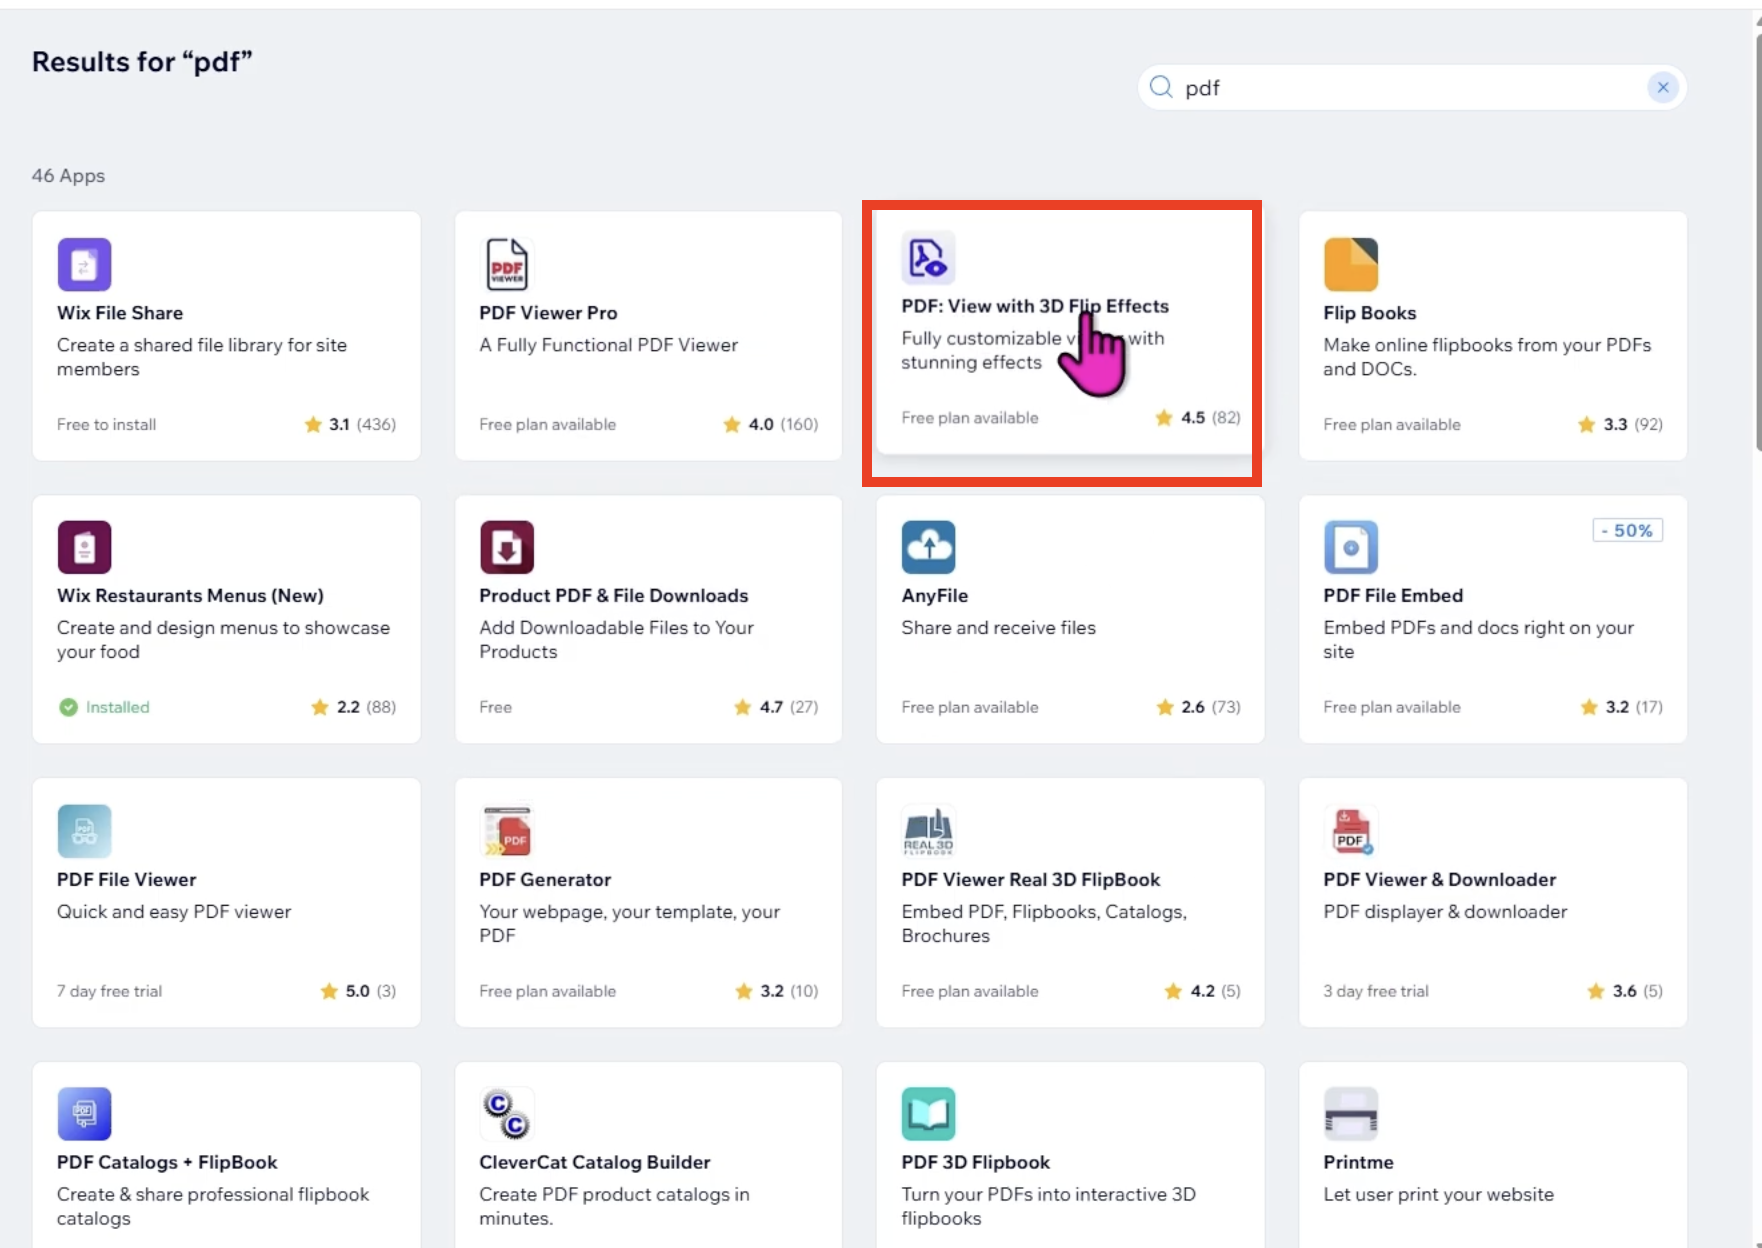Click the Printme printer icon
This screenshot has width=1762, height=1248.
1350,1112
